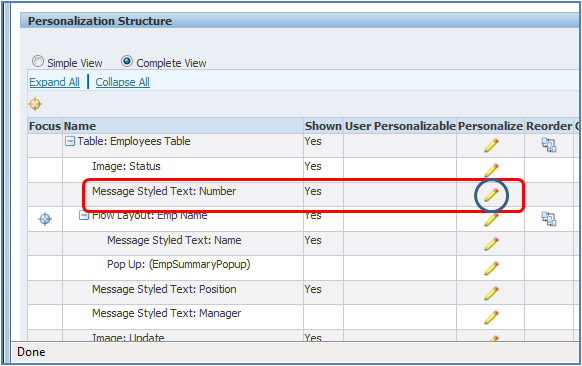Select the 'Table: Employees Table' row name

tap(134, 141)
